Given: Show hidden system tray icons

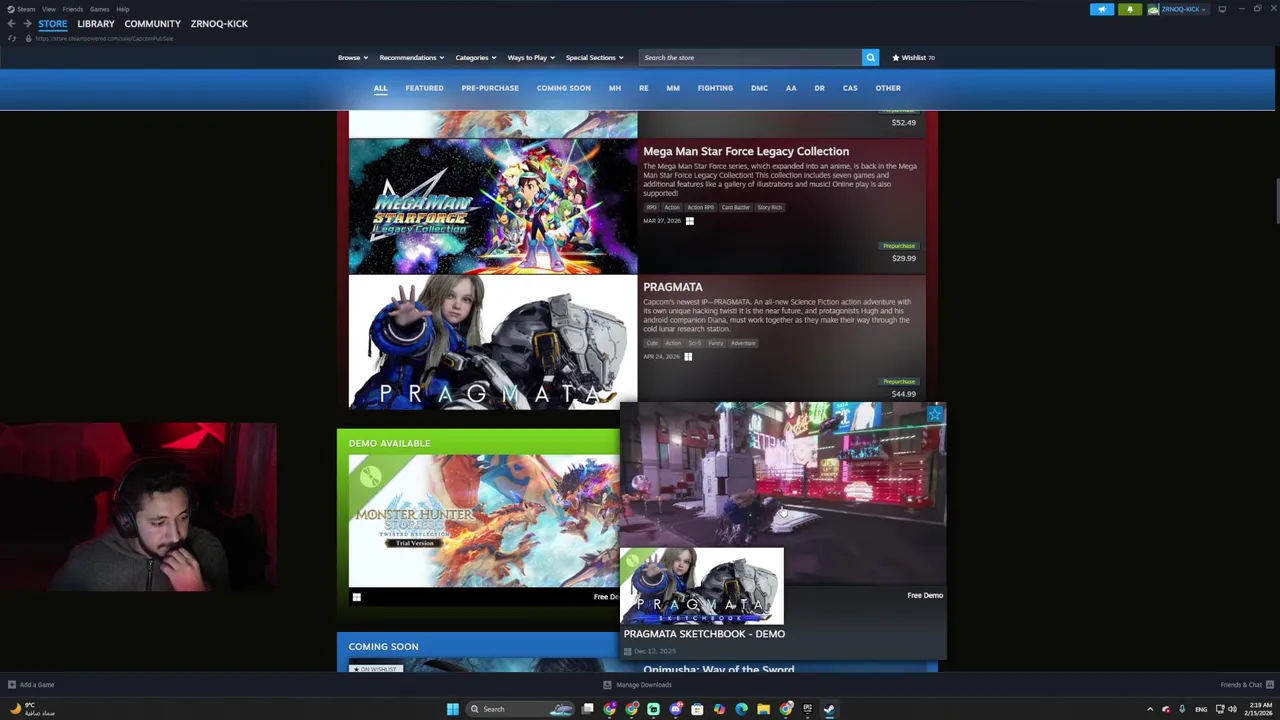Looking at the screenshot, I should tap(1150, 709).
